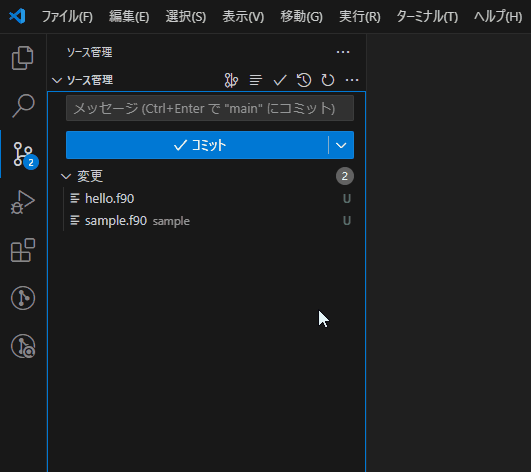The height and width of the screenshot is (472, 531).
Task: Focus the commit message input field
Action: pyautogui.click(x=210, y=108)
